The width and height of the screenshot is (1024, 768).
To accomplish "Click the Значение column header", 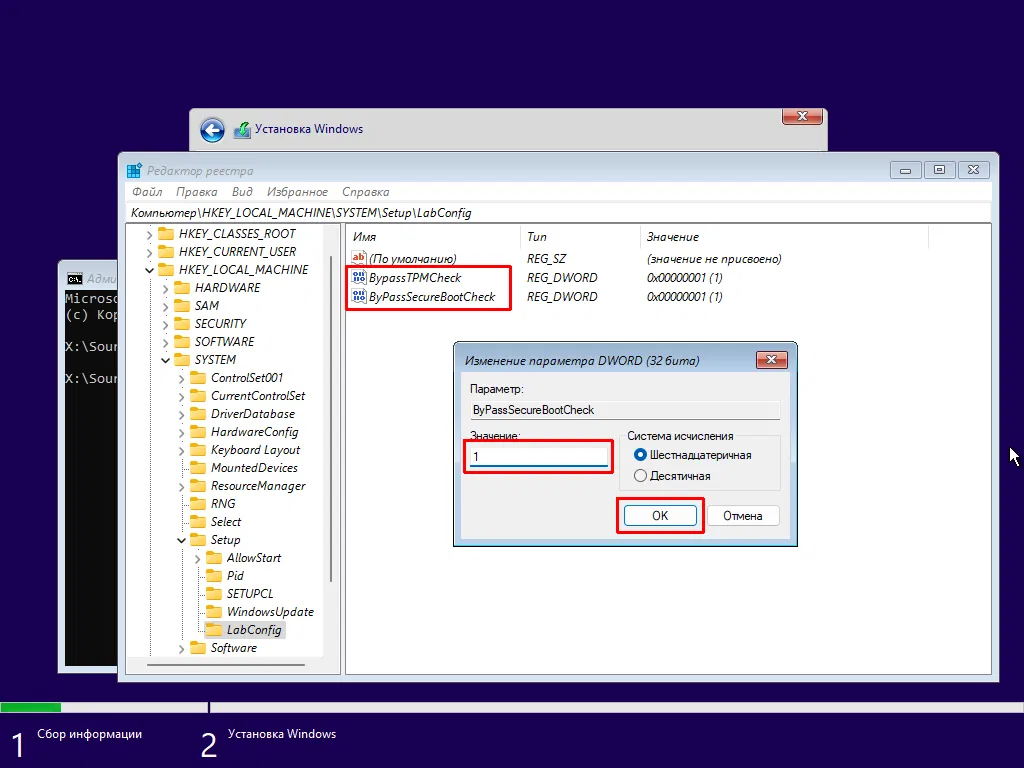I will pyautogui.click(x=784, y=237).
